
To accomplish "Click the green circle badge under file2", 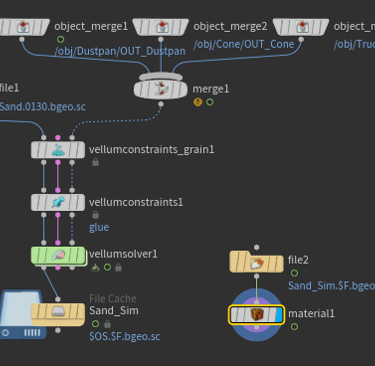I will 294,273.
